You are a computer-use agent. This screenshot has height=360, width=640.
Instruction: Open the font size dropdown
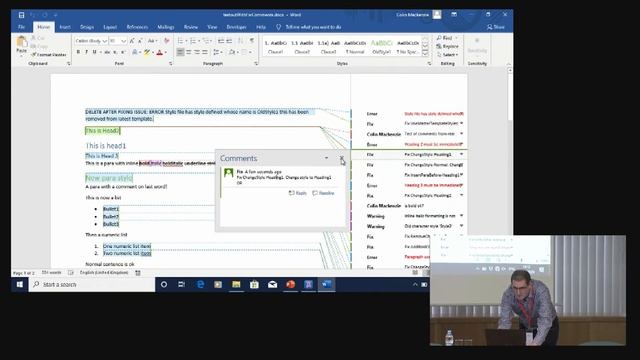pyautogui.click(x=124, y=41)
